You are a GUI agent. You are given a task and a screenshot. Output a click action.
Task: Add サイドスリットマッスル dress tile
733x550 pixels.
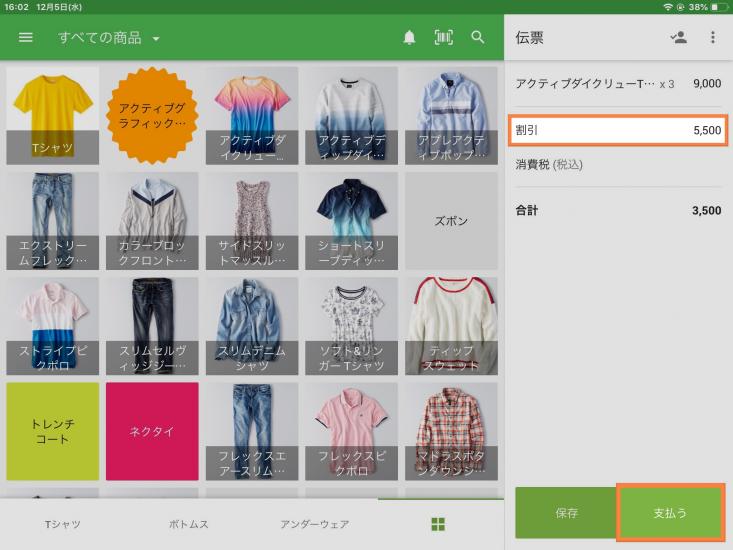(x=252, y=221)
